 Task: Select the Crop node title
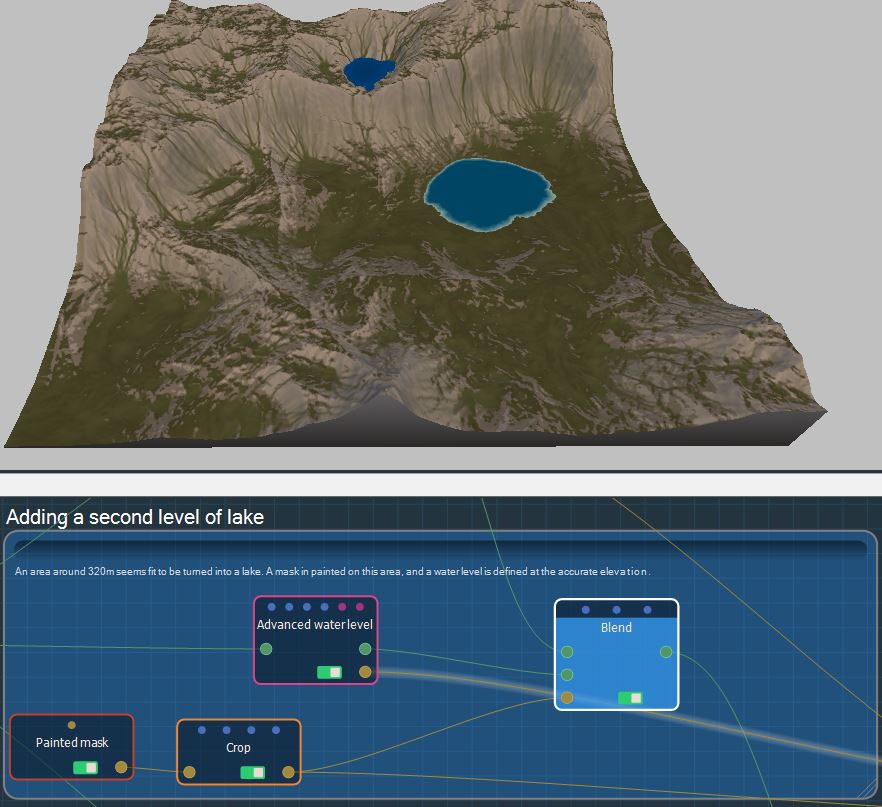click(x=238, y=748)
